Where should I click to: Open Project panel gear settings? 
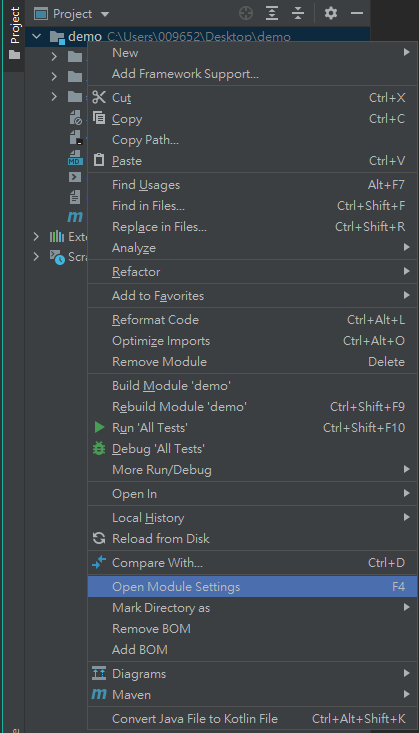coord(331,13)
